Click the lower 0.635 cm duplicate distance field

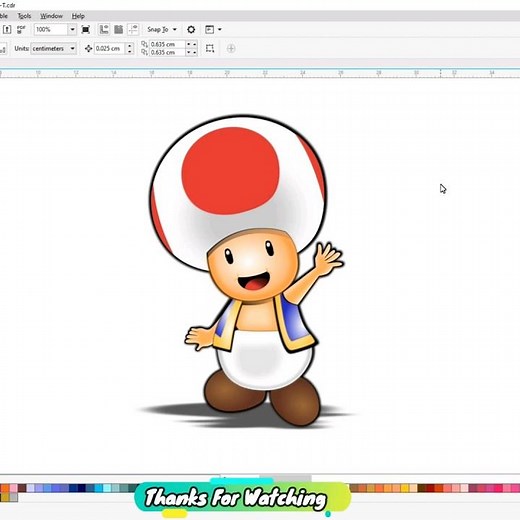167,52
